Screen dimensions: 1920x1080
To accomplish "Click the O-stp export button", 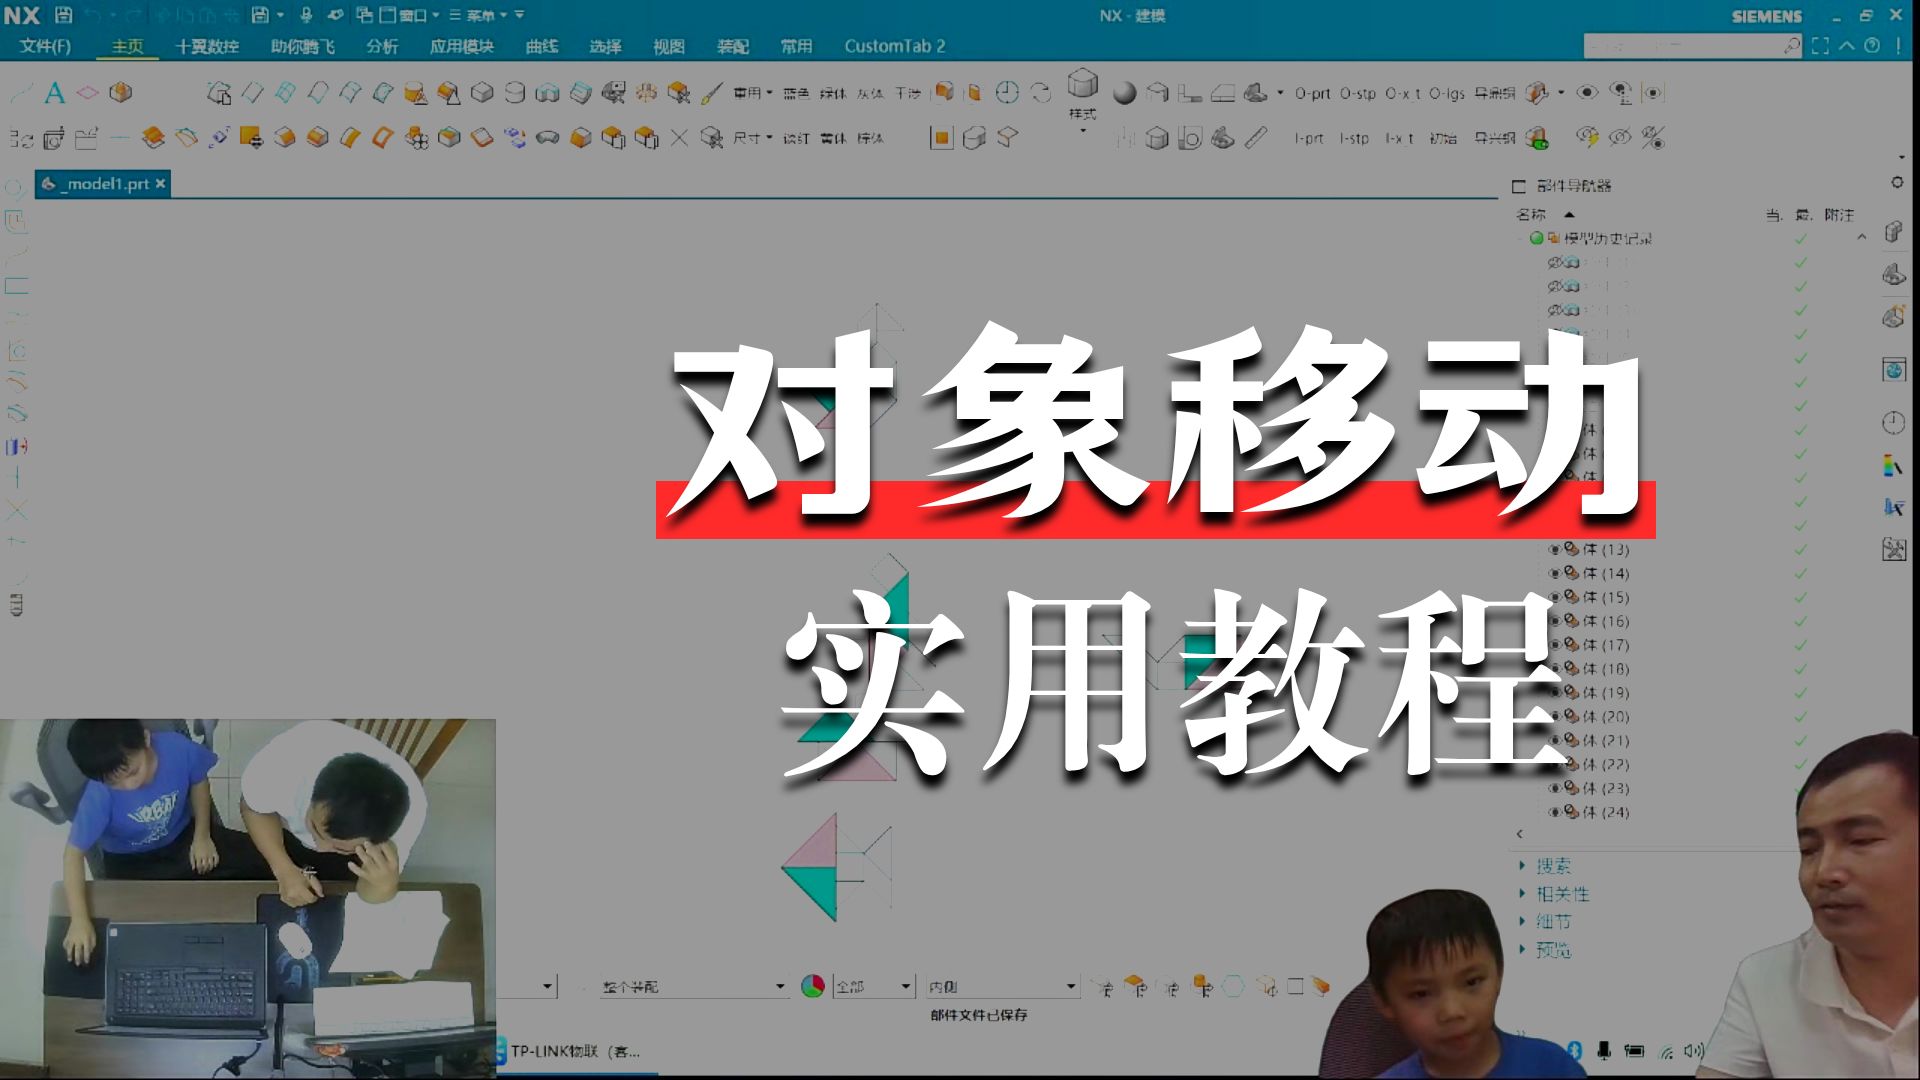I will [1358, 93].
